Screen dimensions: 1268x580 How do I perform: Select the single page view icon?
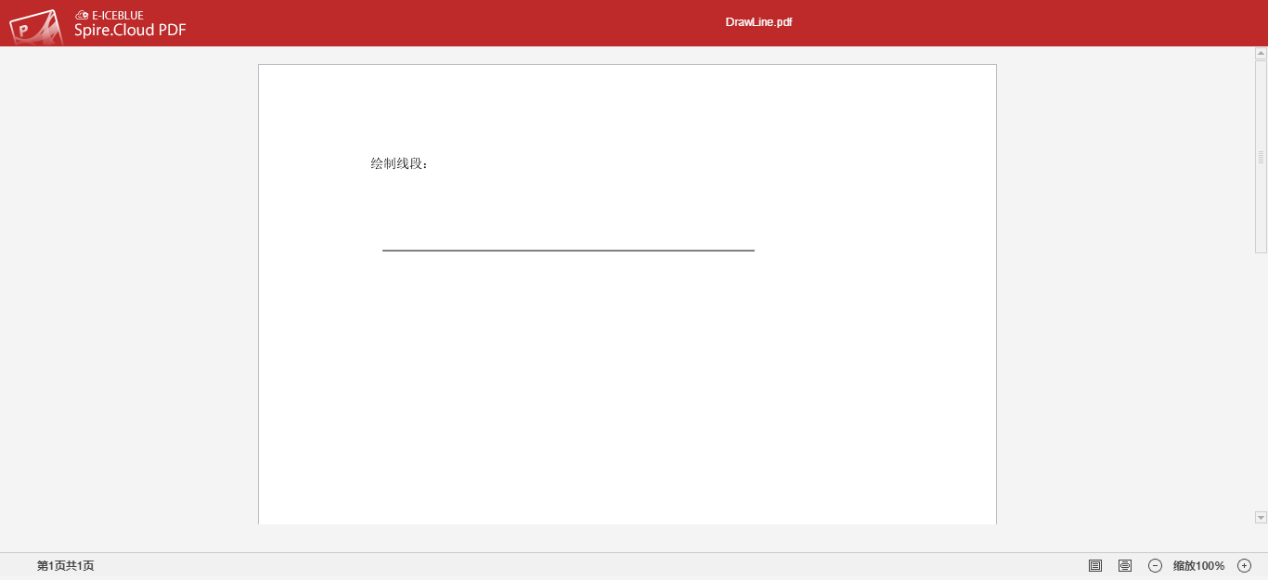[1095, 565]
